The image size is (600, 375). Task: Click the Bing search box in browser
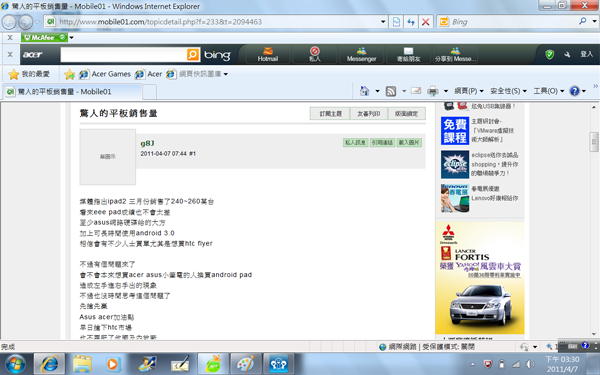513,22
